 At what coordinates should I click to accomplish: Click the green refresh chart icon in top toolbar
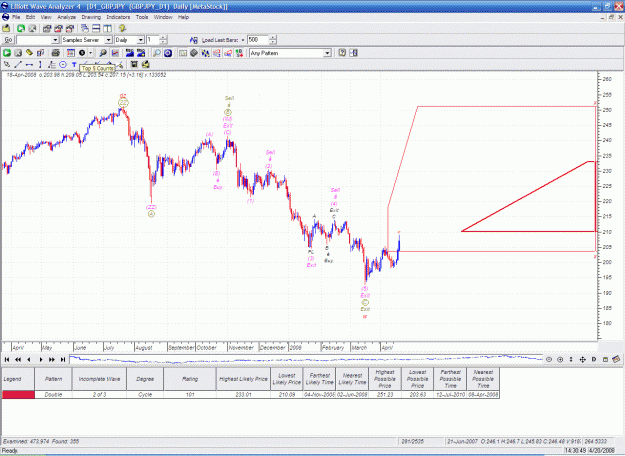point(21,28)
